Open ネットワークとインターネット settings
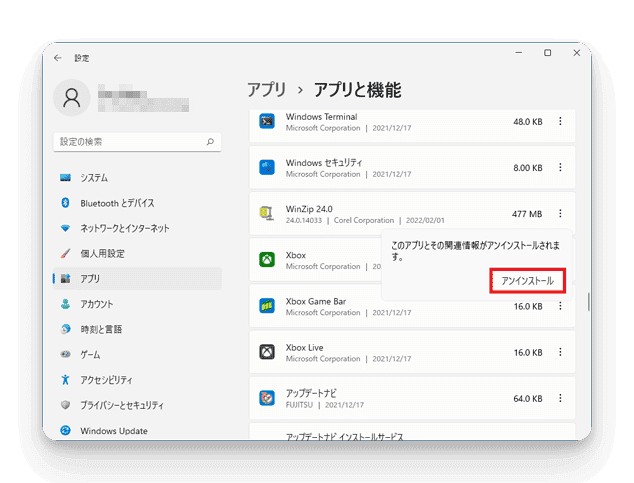Image resolution: width=634 pixels, height=483 pixels. 137,228
